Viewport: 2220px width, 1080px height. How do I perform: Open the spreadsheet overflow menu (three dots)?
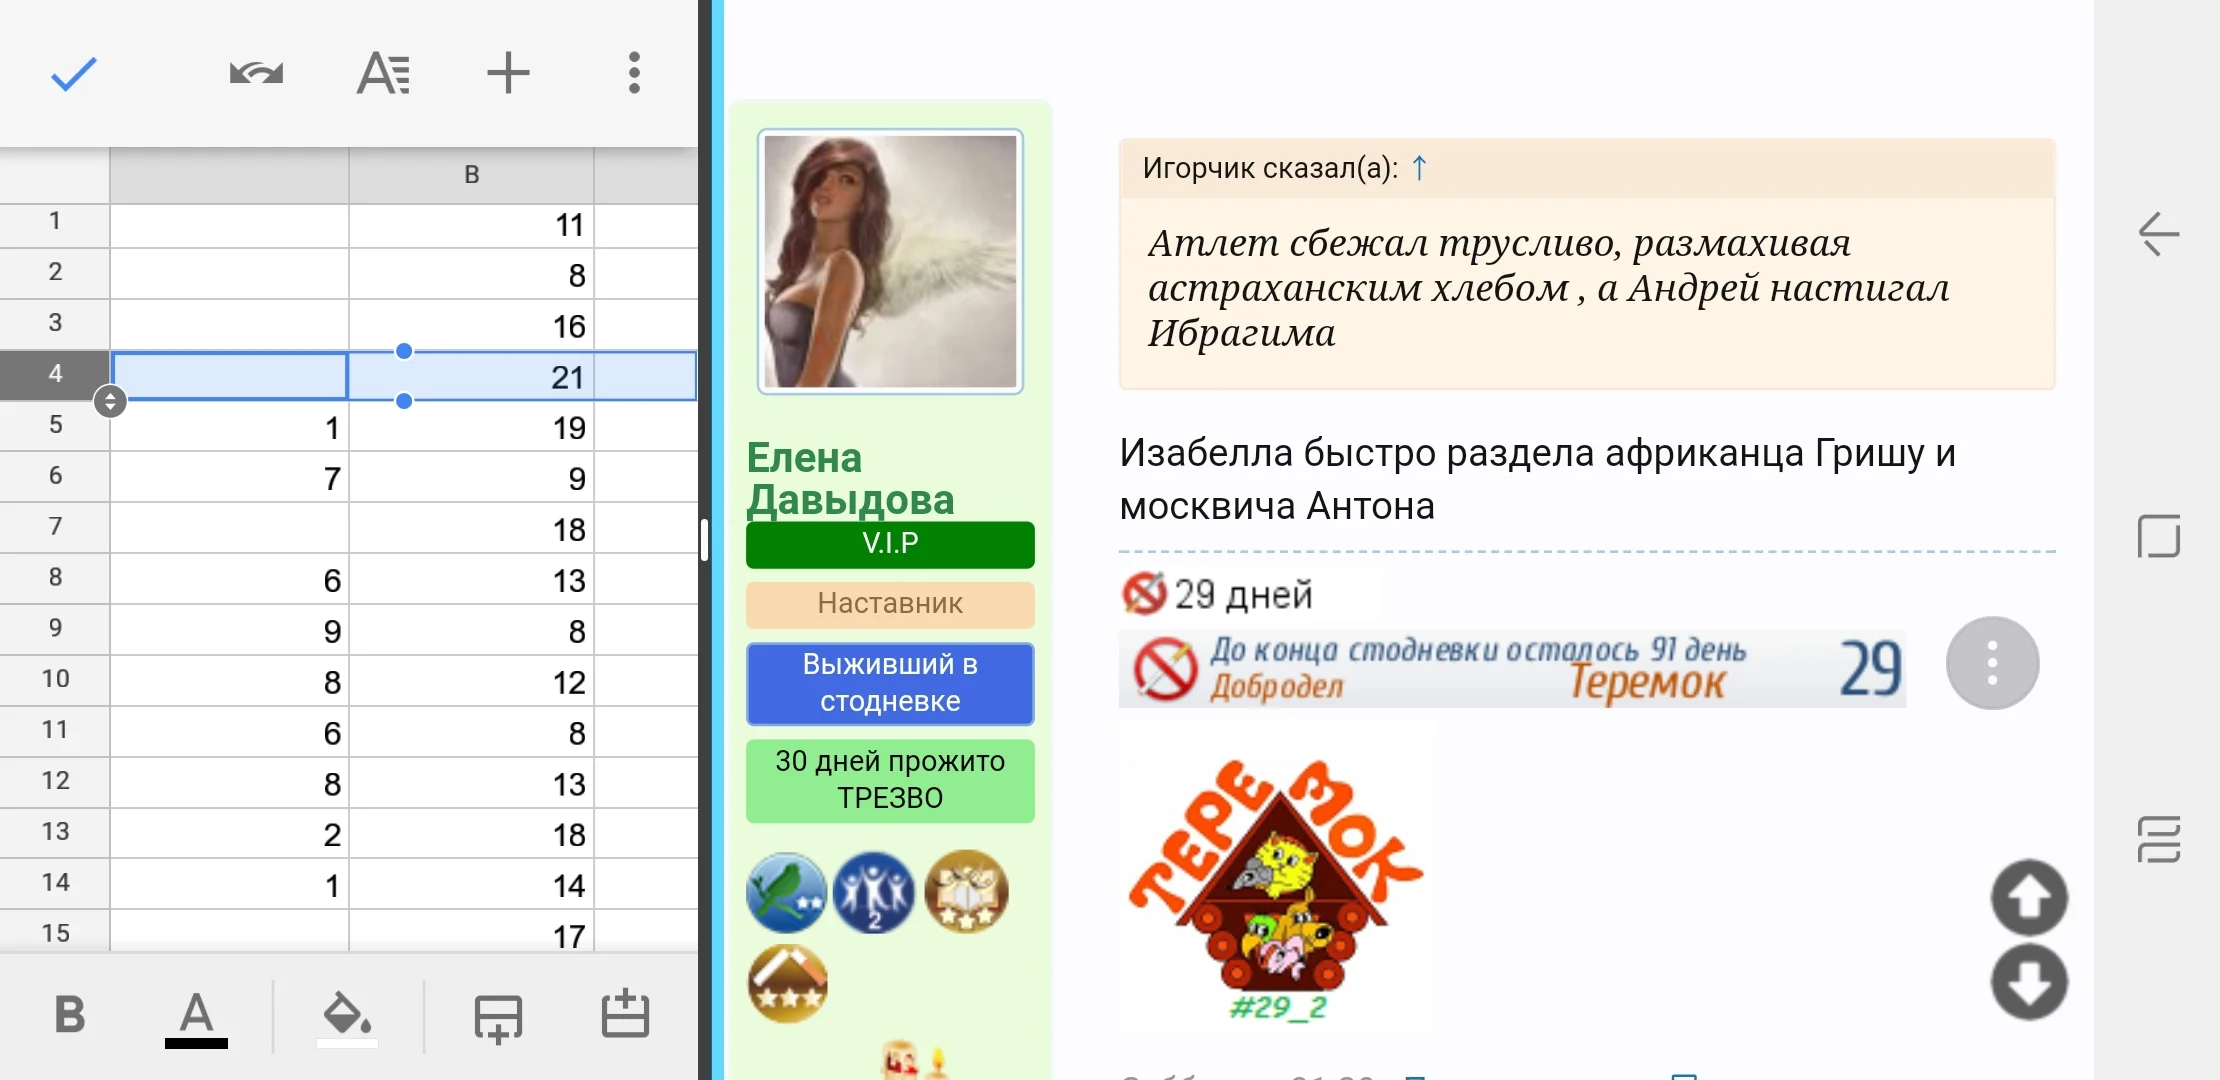point(634,72)
